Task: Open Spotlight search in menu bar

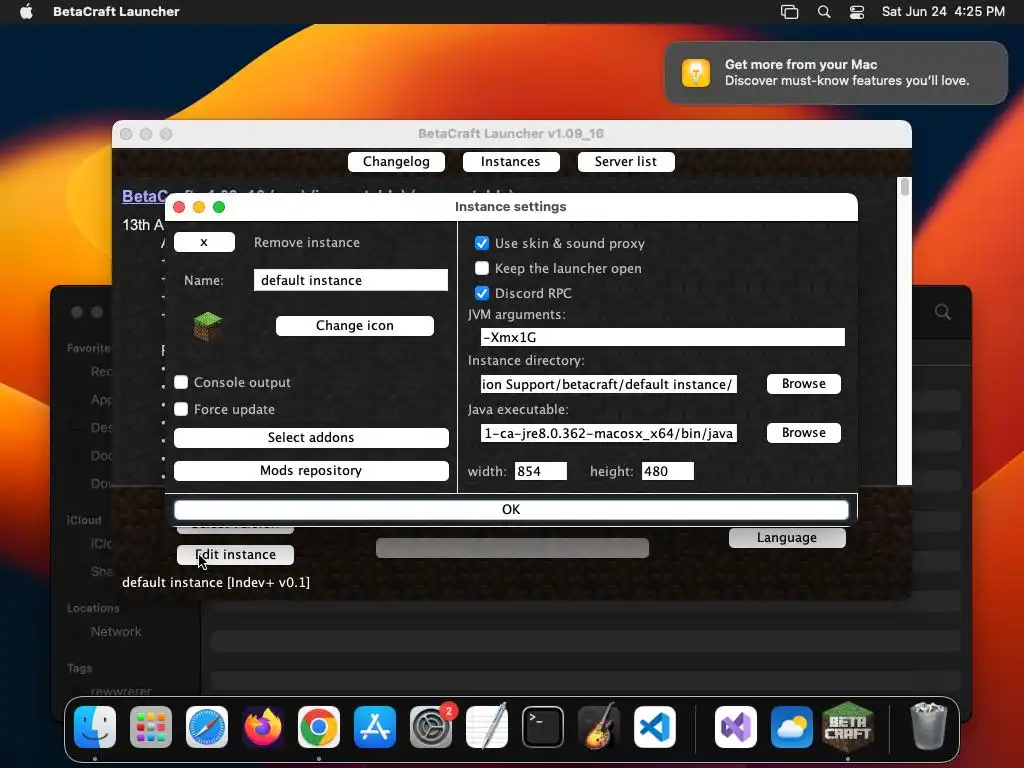Action: coord(824,11)
